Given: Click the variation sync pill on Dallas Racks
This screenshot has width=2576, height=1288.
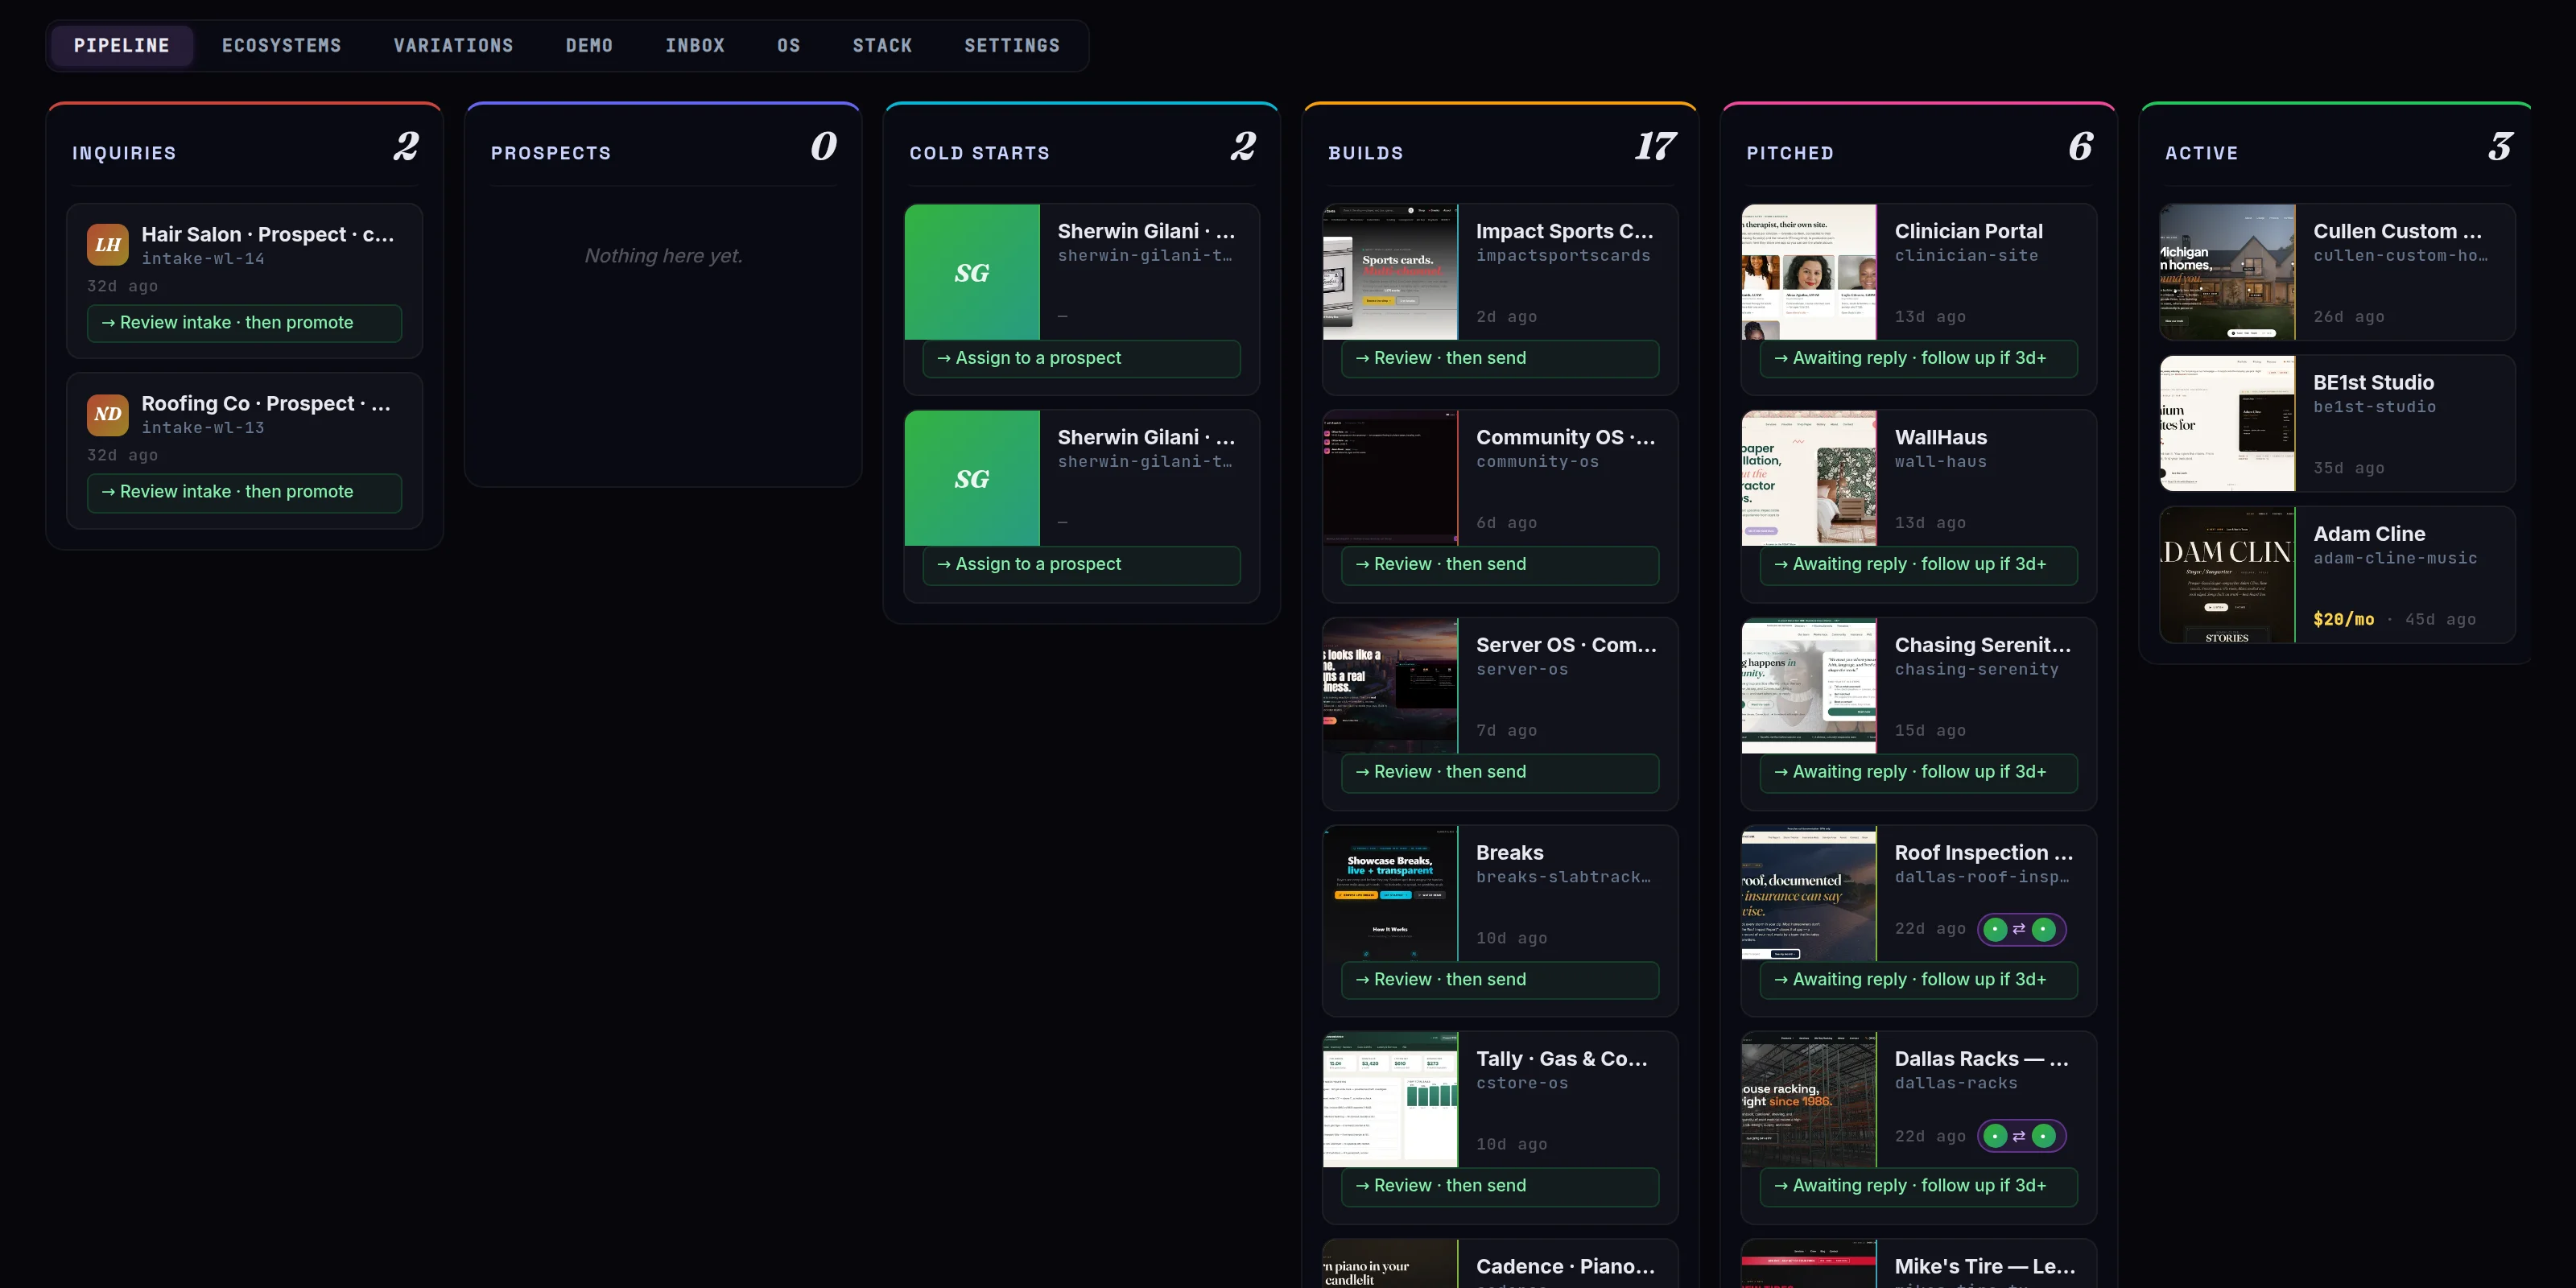Looking at the screenshot, I should click(2021, 1136).
